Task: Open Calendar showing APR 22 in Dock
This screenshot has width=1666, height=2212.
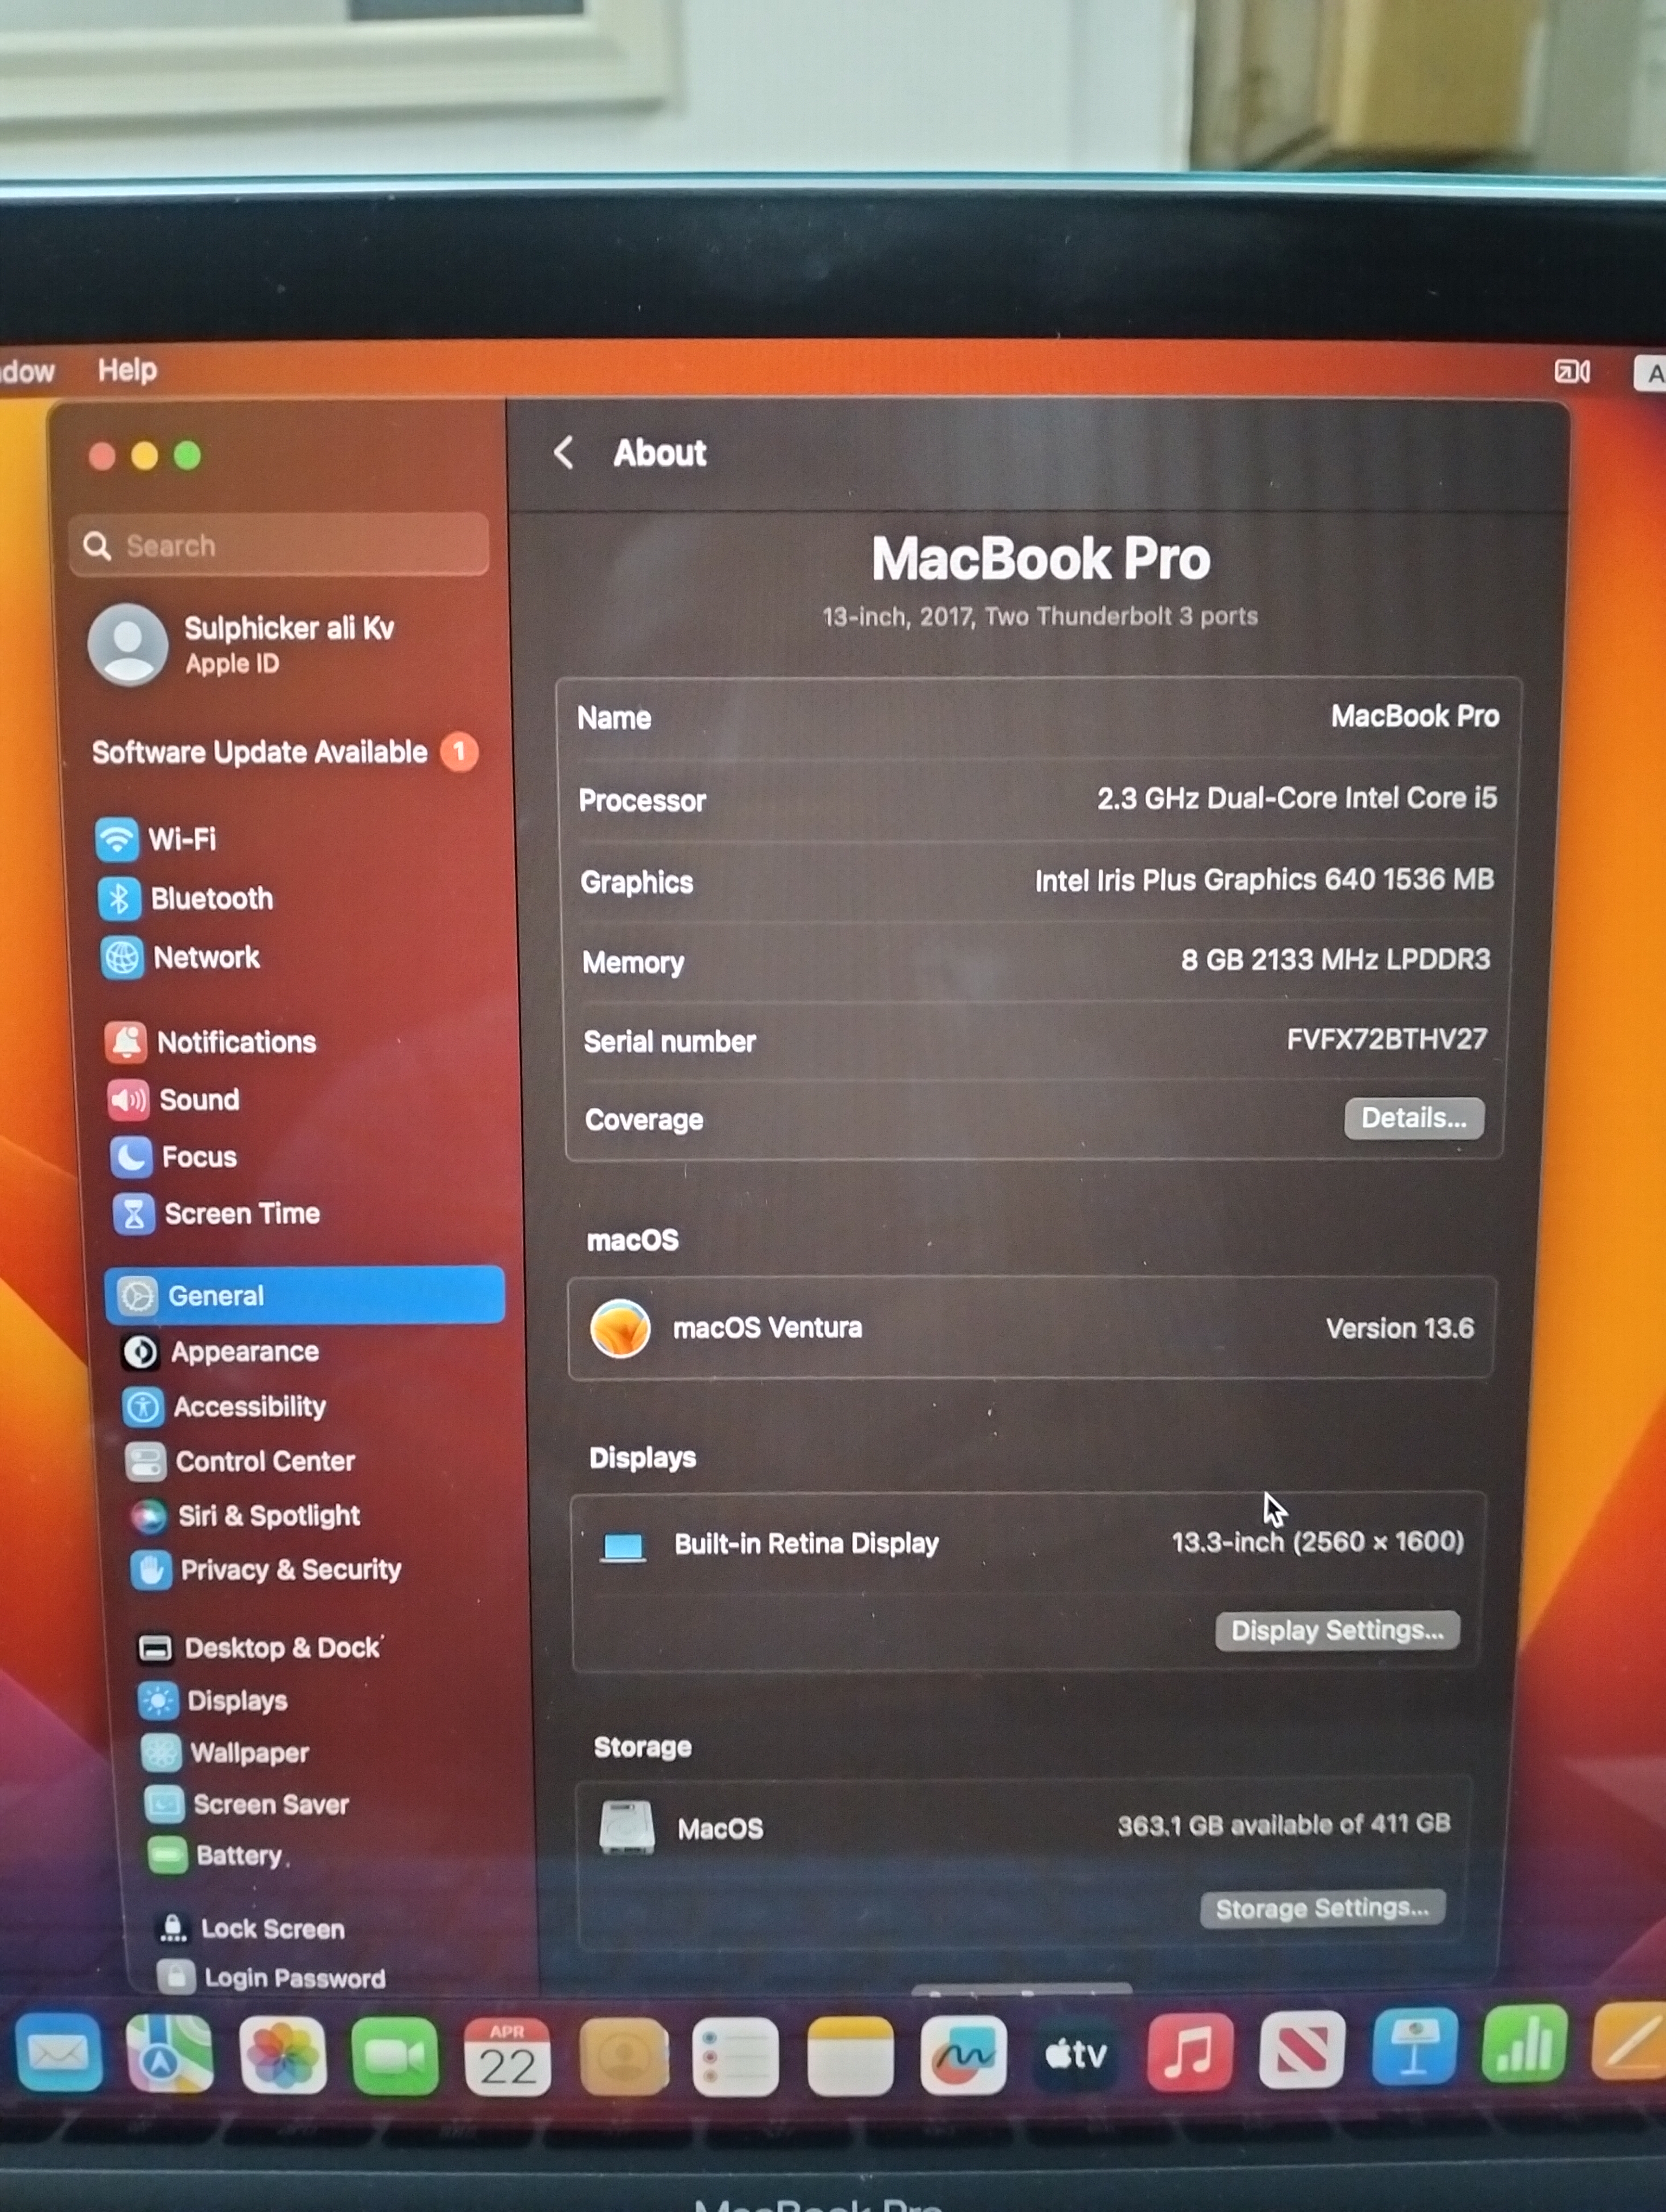Action: [x=508, y=2056]
